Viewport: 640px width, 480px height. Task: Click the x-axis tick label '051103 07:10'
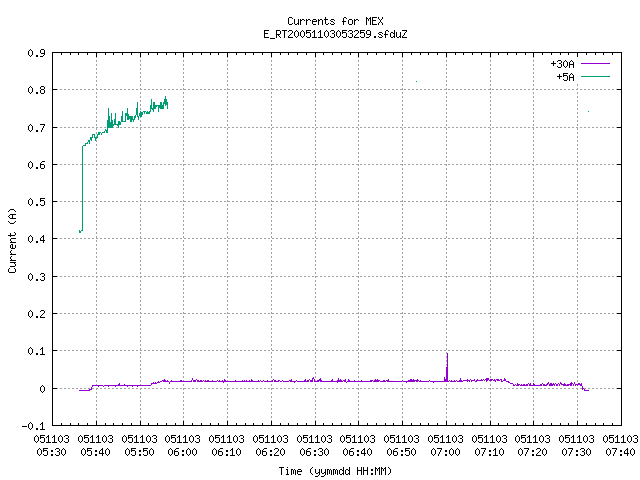pos(489,445)
